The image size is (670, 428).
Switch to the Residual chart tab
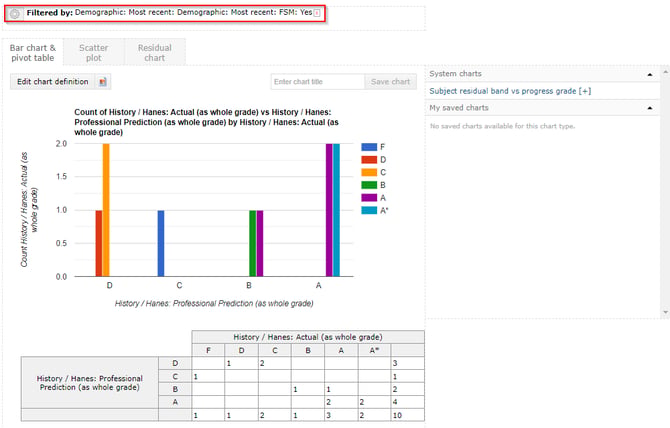click(x=155, y=53)
